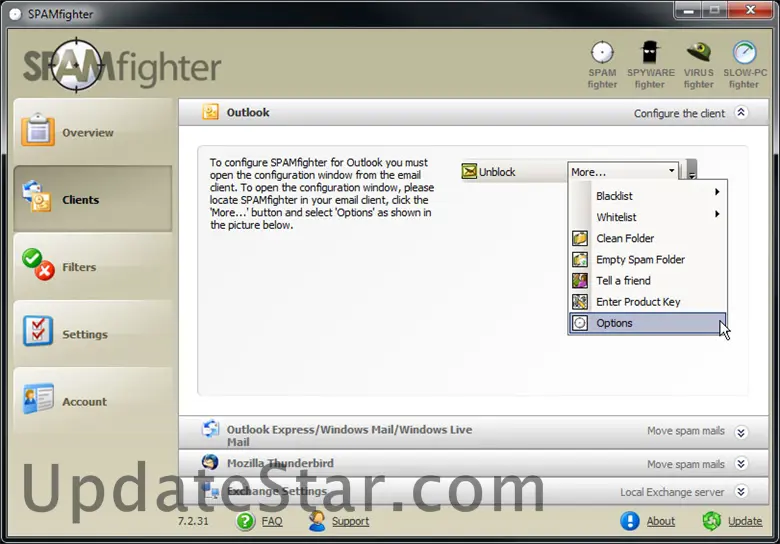The height and width of the screenshot is (544, 780).
Task: Click the green Update arrows icon
Action: pos(712,521)
